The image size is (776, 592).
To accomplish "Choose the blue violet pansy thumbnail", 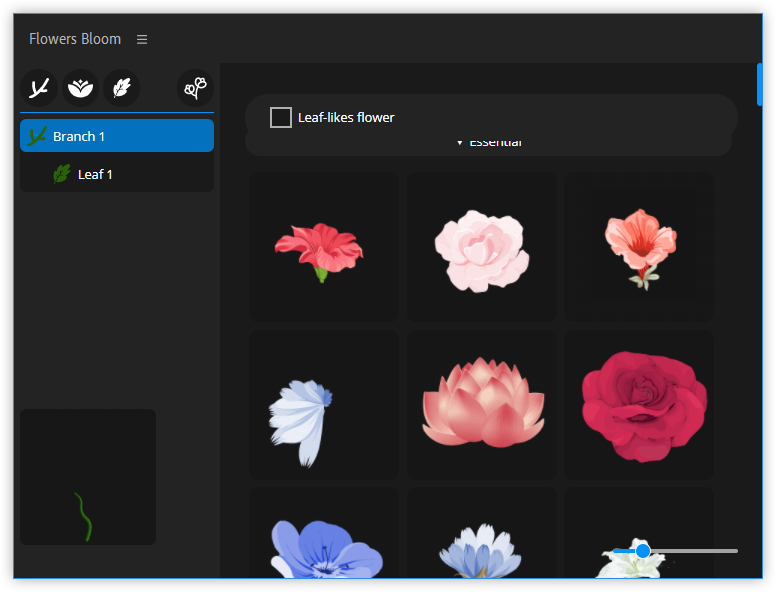I will pyautogui.click(x=324, y=533).
